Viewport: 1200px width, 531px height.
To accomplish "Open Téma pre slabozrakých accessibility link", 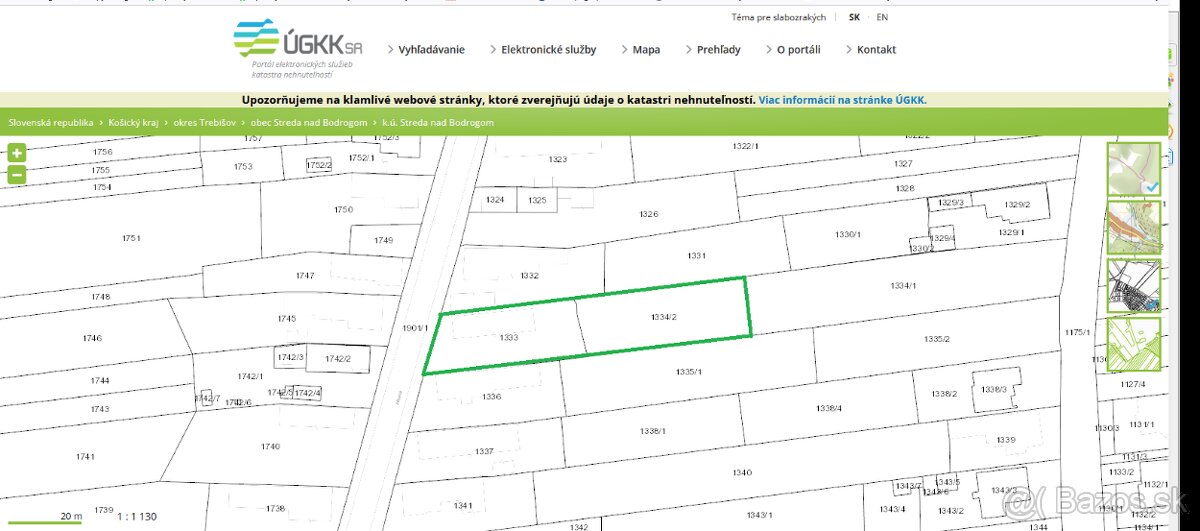I will 778,17.
